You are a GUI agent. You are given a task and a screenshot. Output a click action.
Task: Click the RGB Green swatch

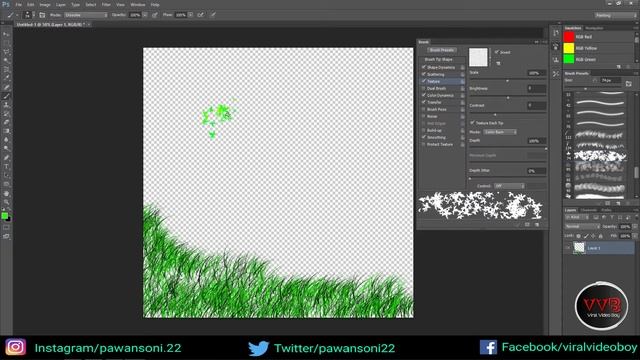click(569, 59)
